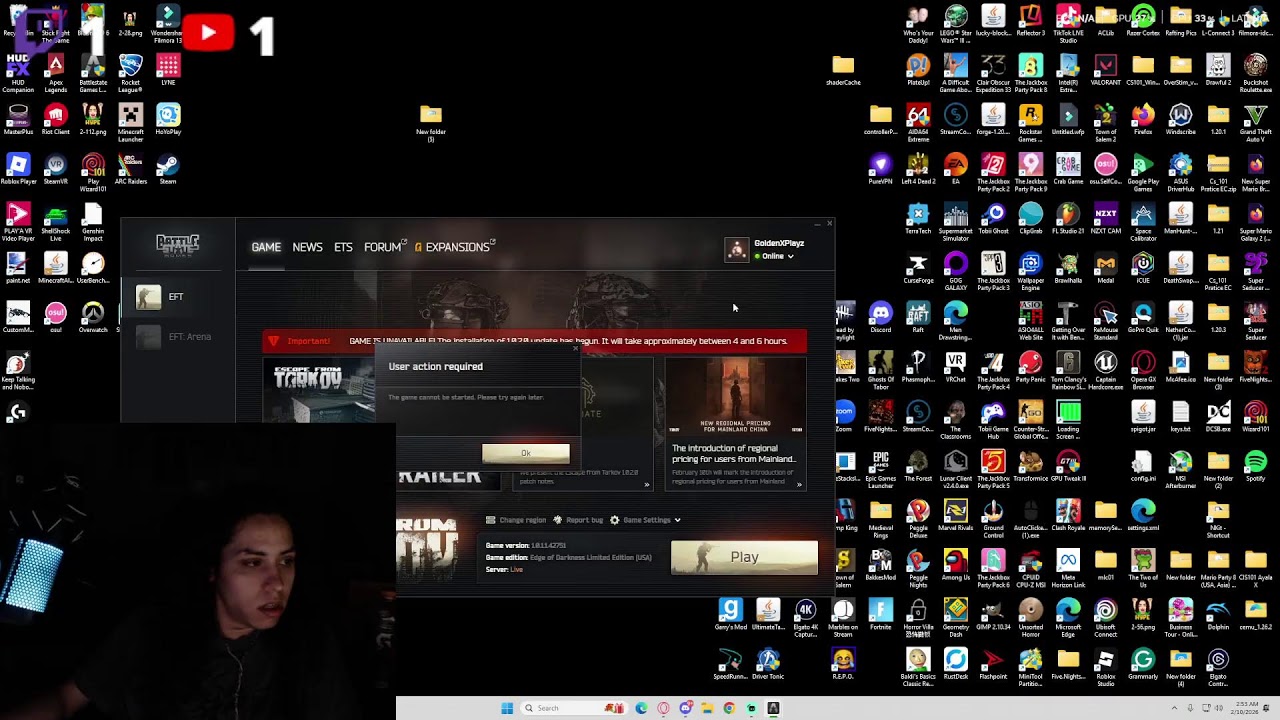Open the EXPANSIONS tab
The height and width of the screenshot is (720, 1280).
coord(456,247)
